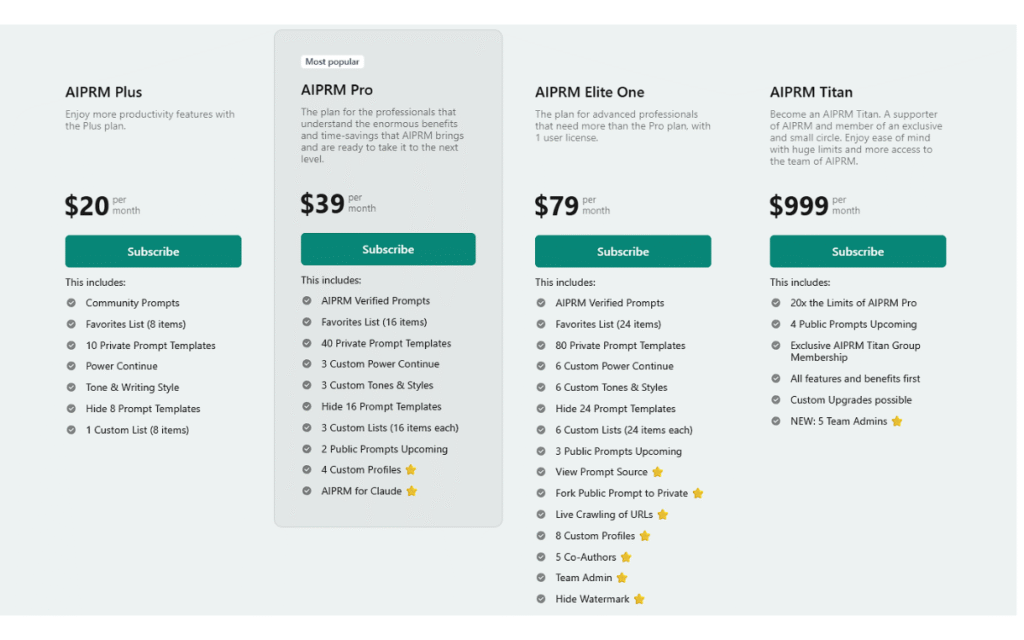This screenshot has width=1024, height=640.
Task: Click the star beside "Live Crawling of URLs"
Action: [x=663, y=515]
